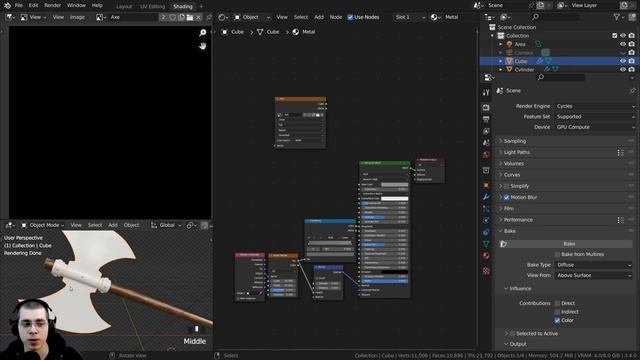Enable the Indirect contribution checkbox
This screenshot has width=640, height=360.
coord(557,312)
